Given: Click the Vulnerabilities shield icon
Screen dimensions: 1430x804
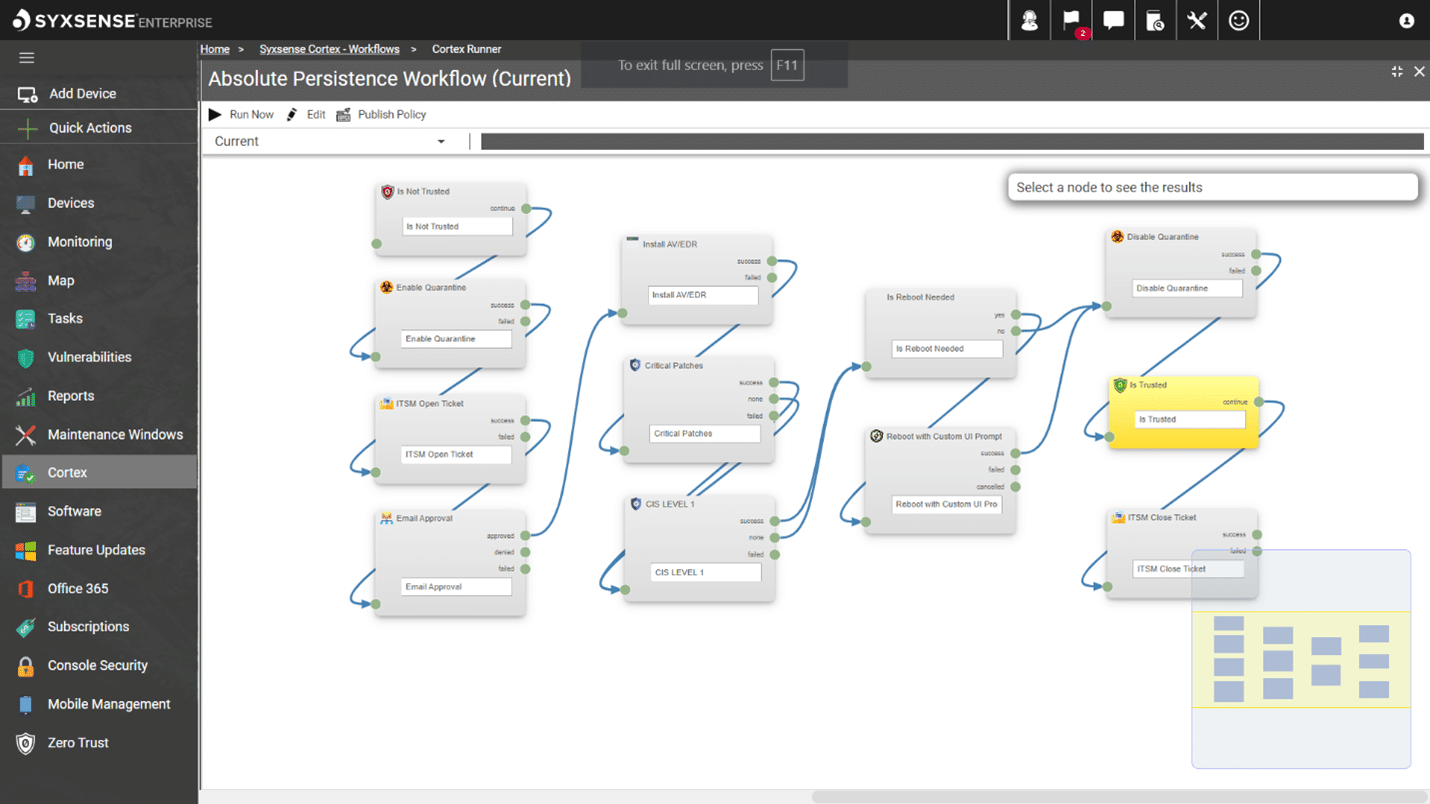Looking at the screenshot, I should [26, 358].
